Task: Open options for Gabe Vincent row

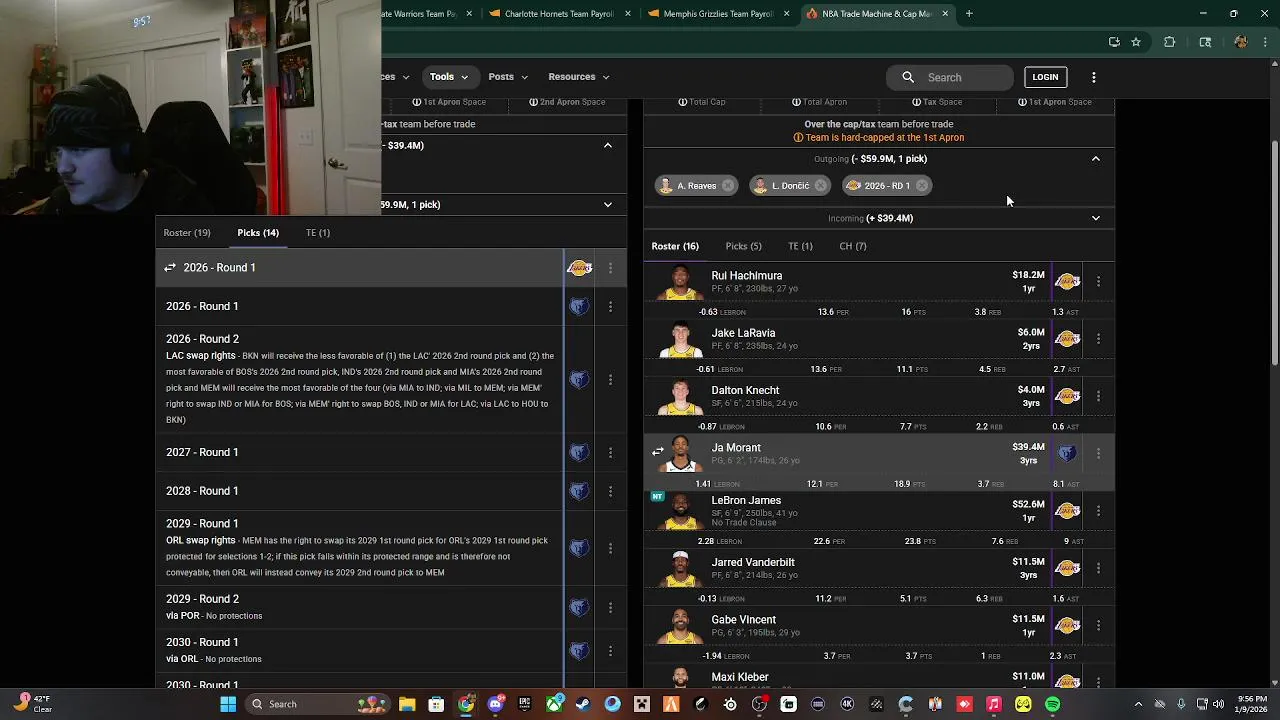Action: point(1098,625)
